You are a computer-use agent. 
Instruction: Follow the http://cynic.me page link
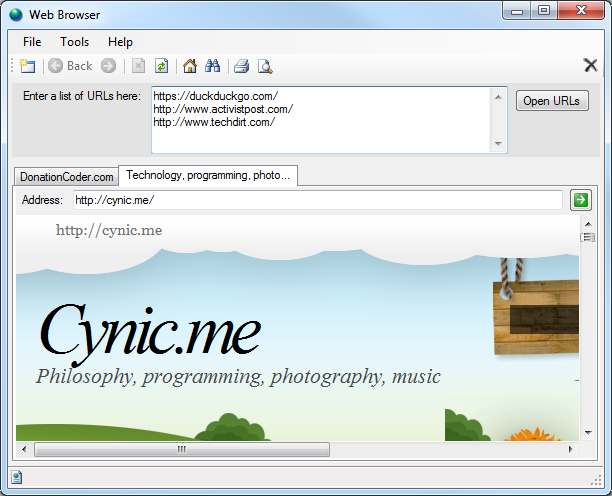(x=109, y=230)
